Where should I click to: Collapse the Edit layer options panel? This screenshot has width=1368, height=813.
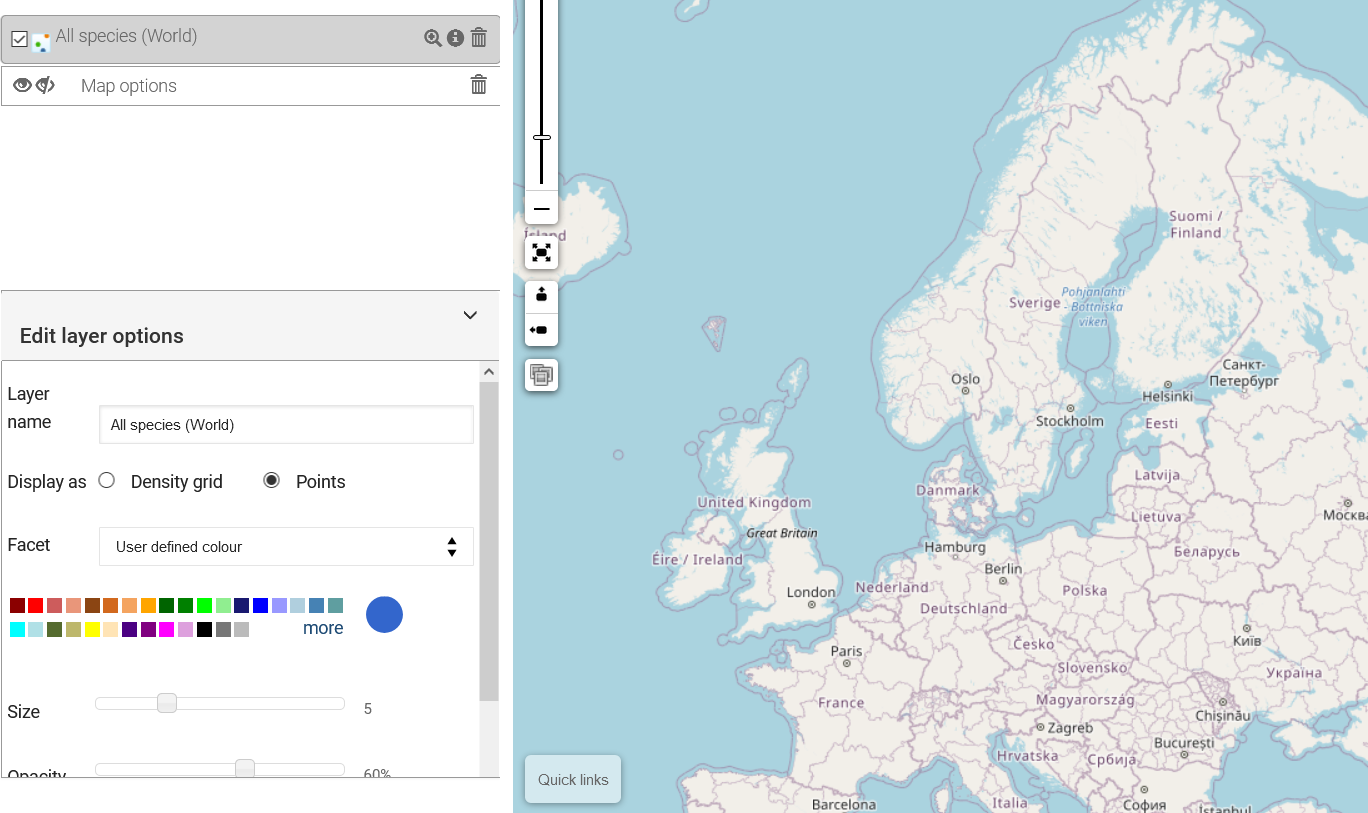470,315
